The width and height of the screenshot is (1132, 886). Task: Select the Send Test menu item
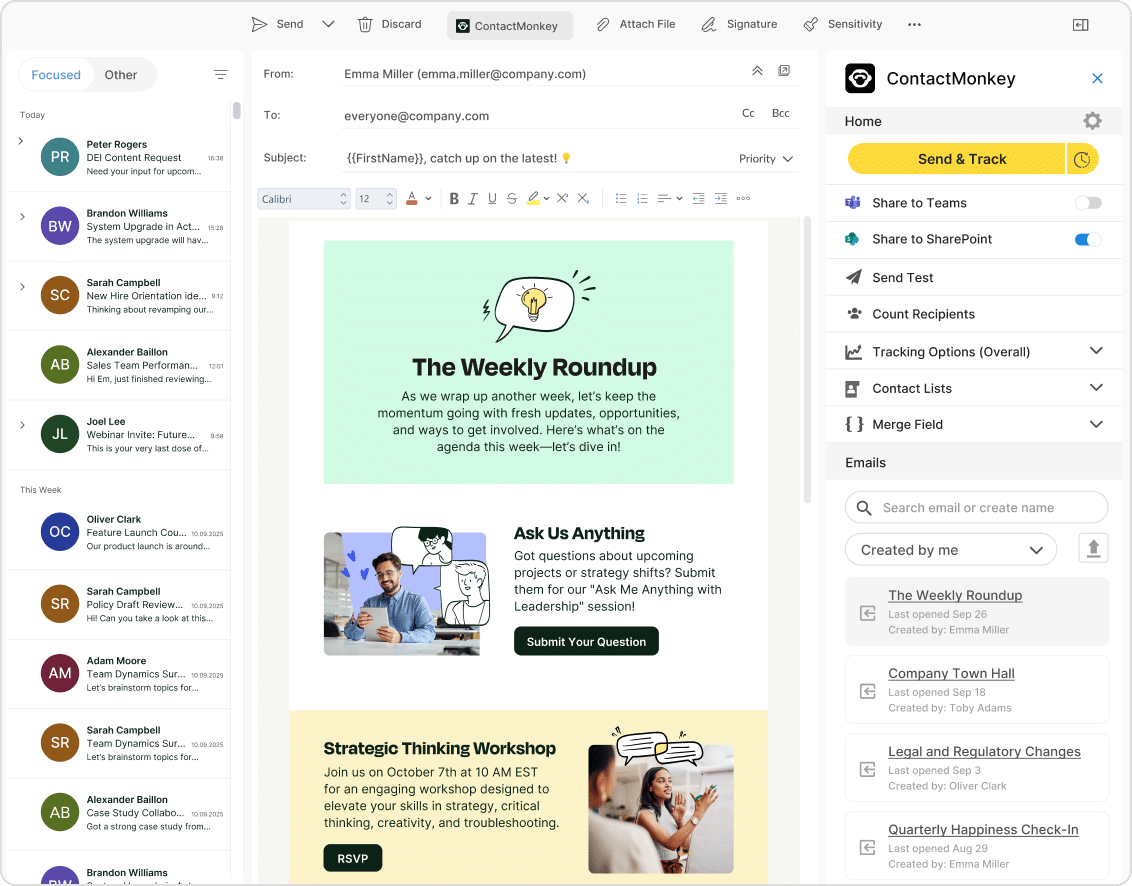coord(902,277)
